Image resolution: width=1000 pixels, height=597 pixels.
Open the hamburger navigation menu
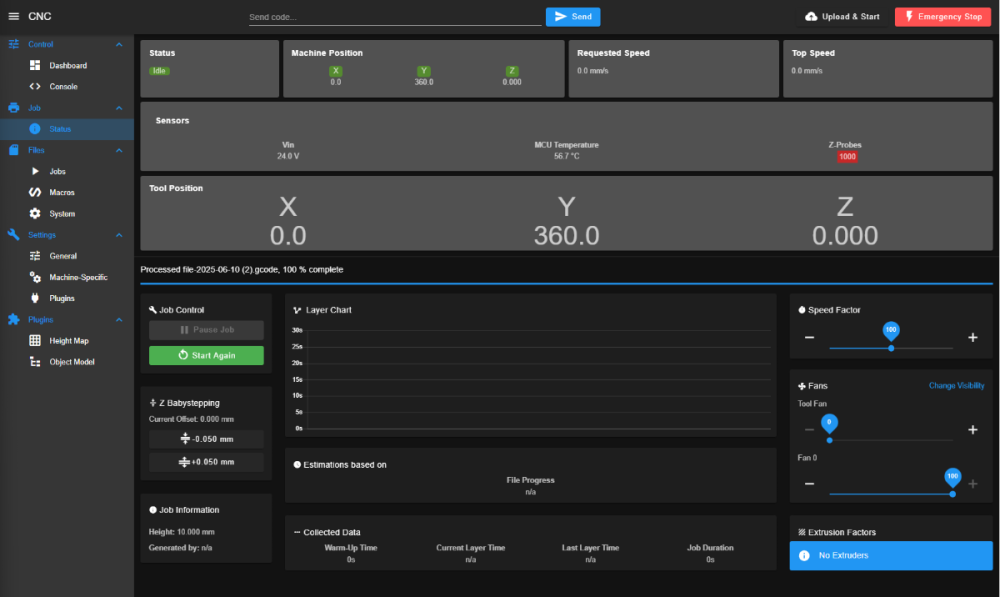(x=13, y=17)
